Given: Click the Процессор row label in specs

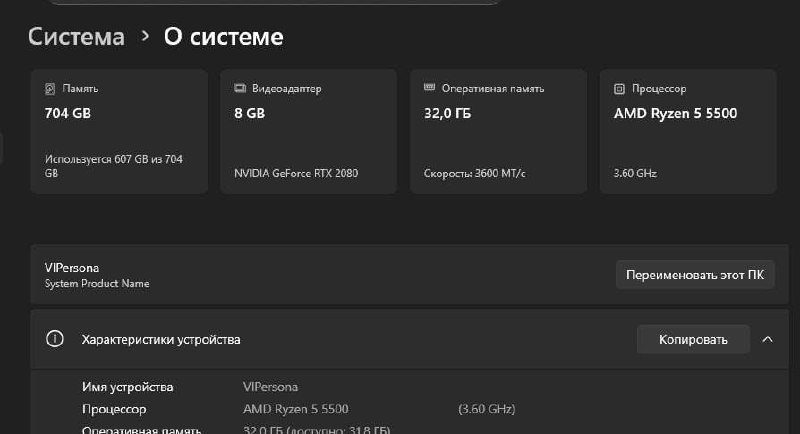Looking at the screenshot, I should [114, 410].
